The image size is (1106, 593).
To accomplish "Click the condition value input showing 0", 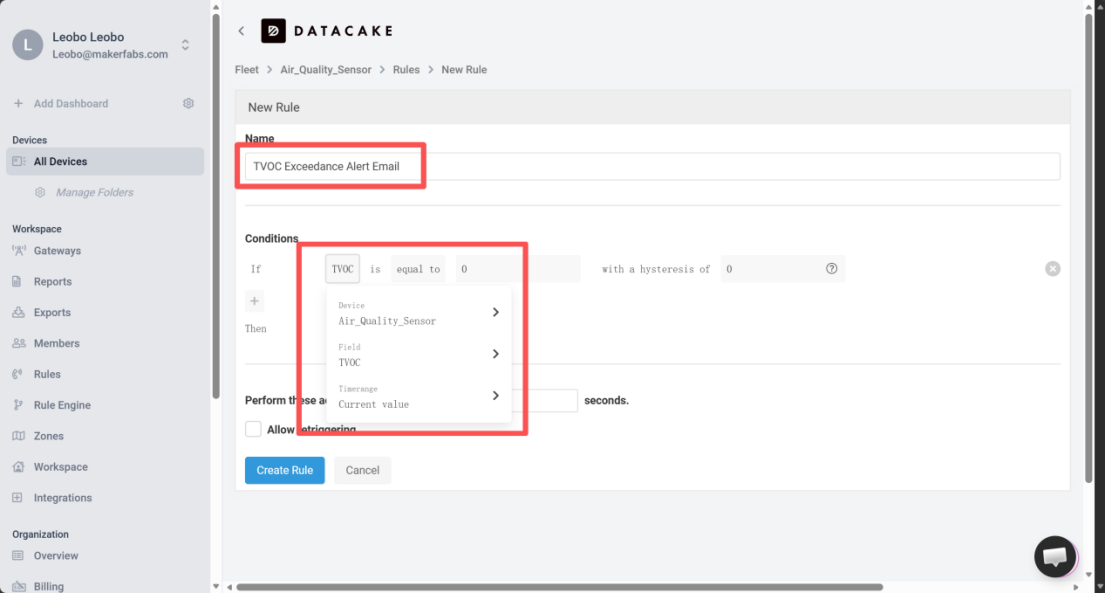I will [518, 269].
